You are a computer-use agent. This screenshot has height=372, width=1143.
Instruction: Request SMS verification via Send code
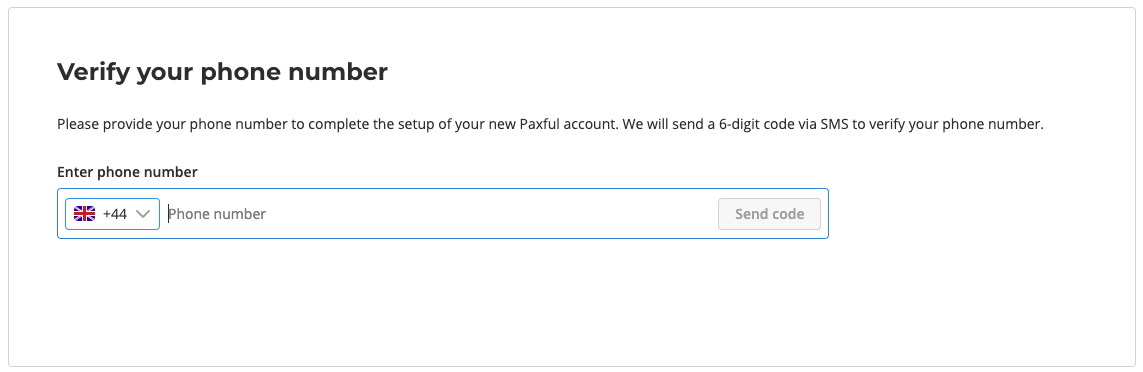click(769, 214)
